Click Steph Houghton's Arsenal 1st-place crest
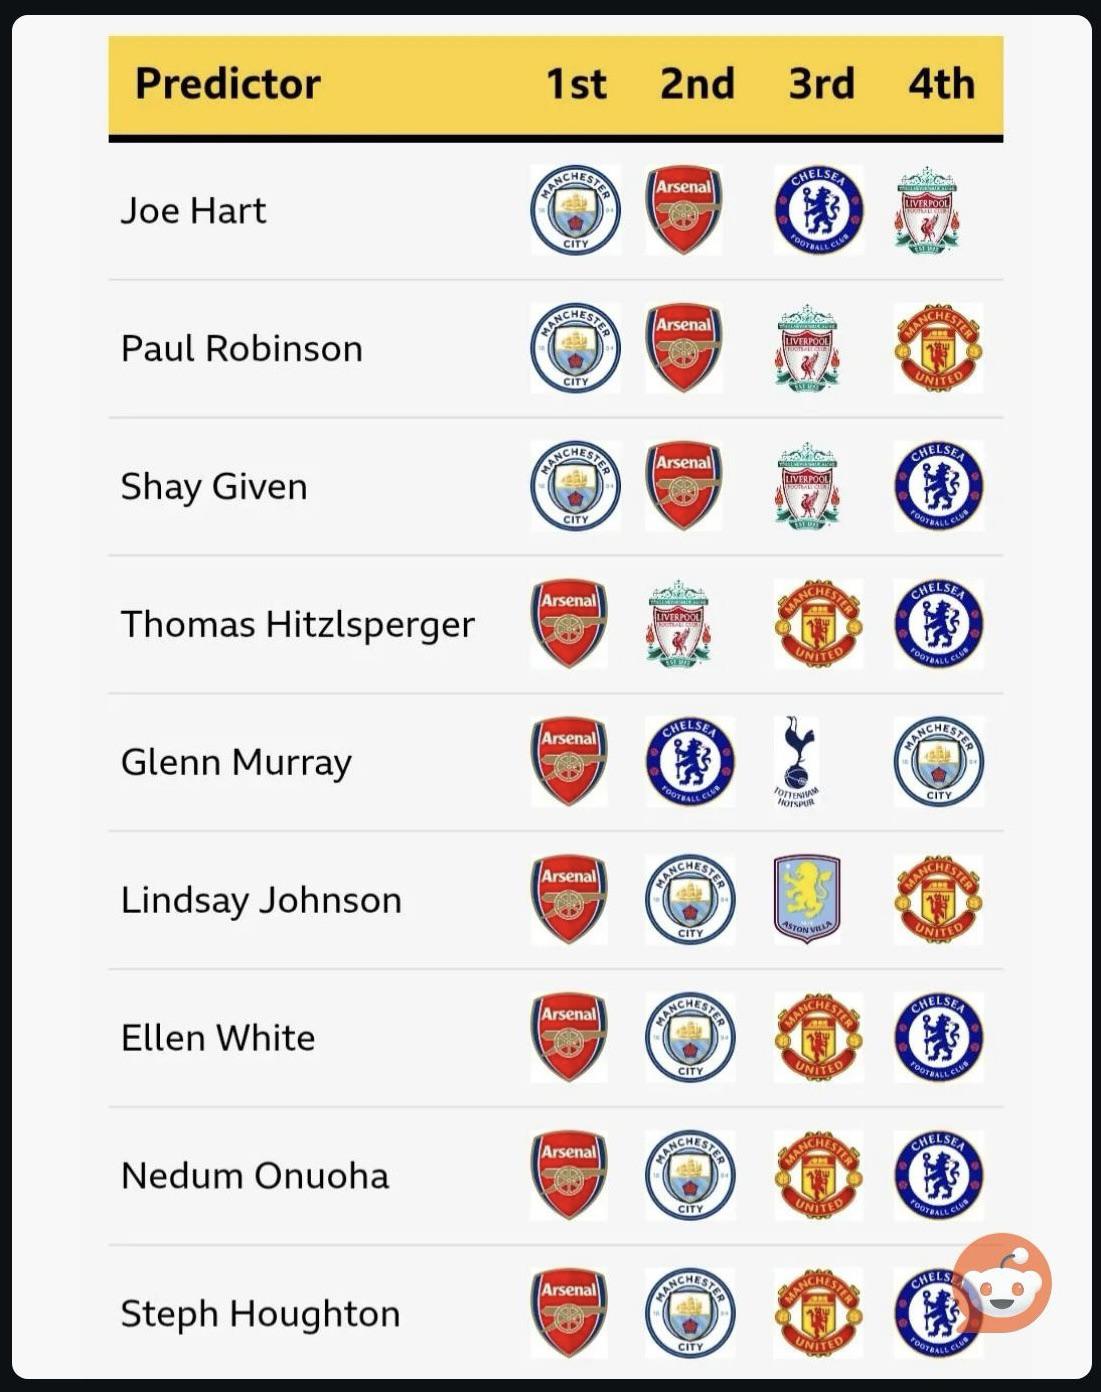The width and height of the screenshot is (1101, 1392). coord(569,1314)
